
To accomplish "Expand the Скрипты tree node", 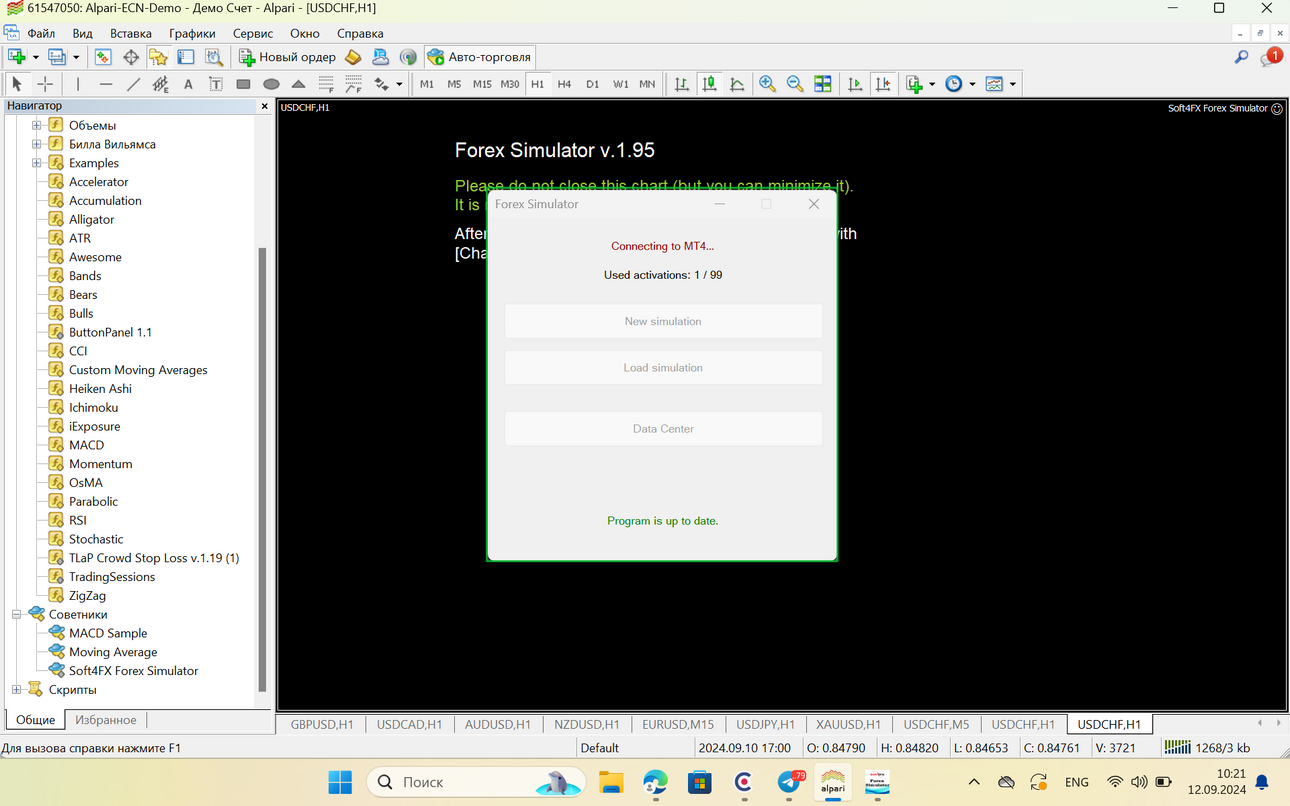I will coord(17,689).
